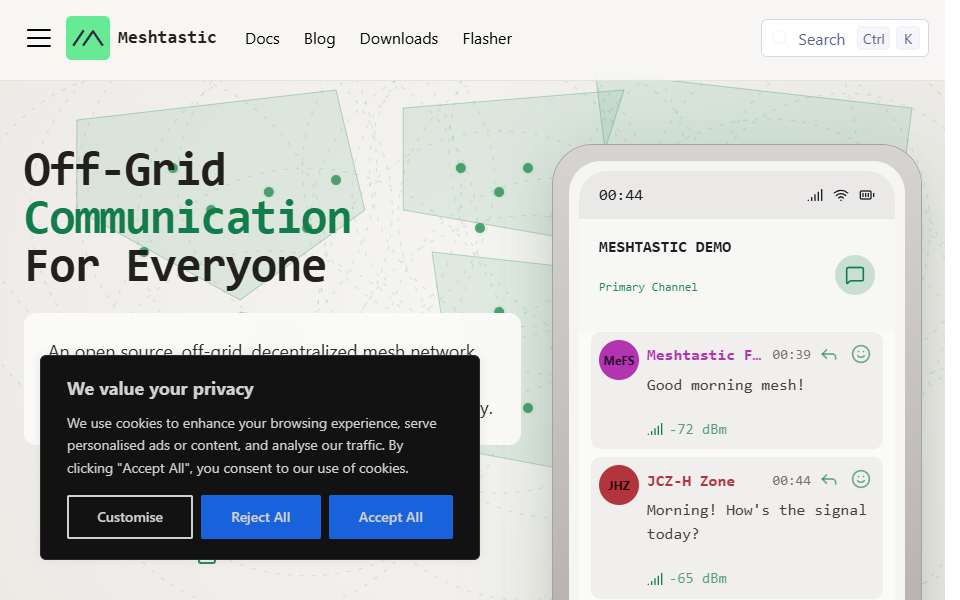Click the "Morning! How's the signal today?" message
The height and width of the screenshot is (600, 960).
[x=757, y=522]
